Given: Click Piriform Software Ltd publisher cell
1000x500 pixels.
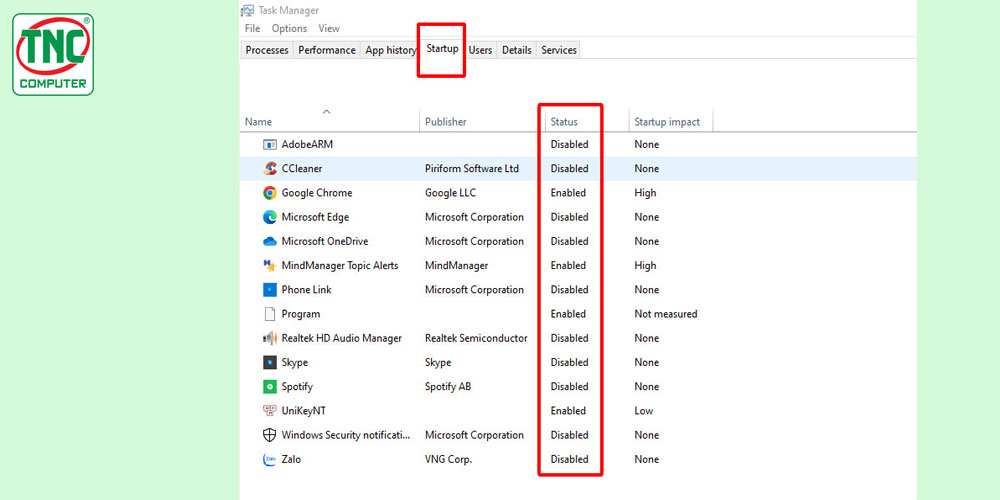Looking at the screenshot, I should coord(472,169).
